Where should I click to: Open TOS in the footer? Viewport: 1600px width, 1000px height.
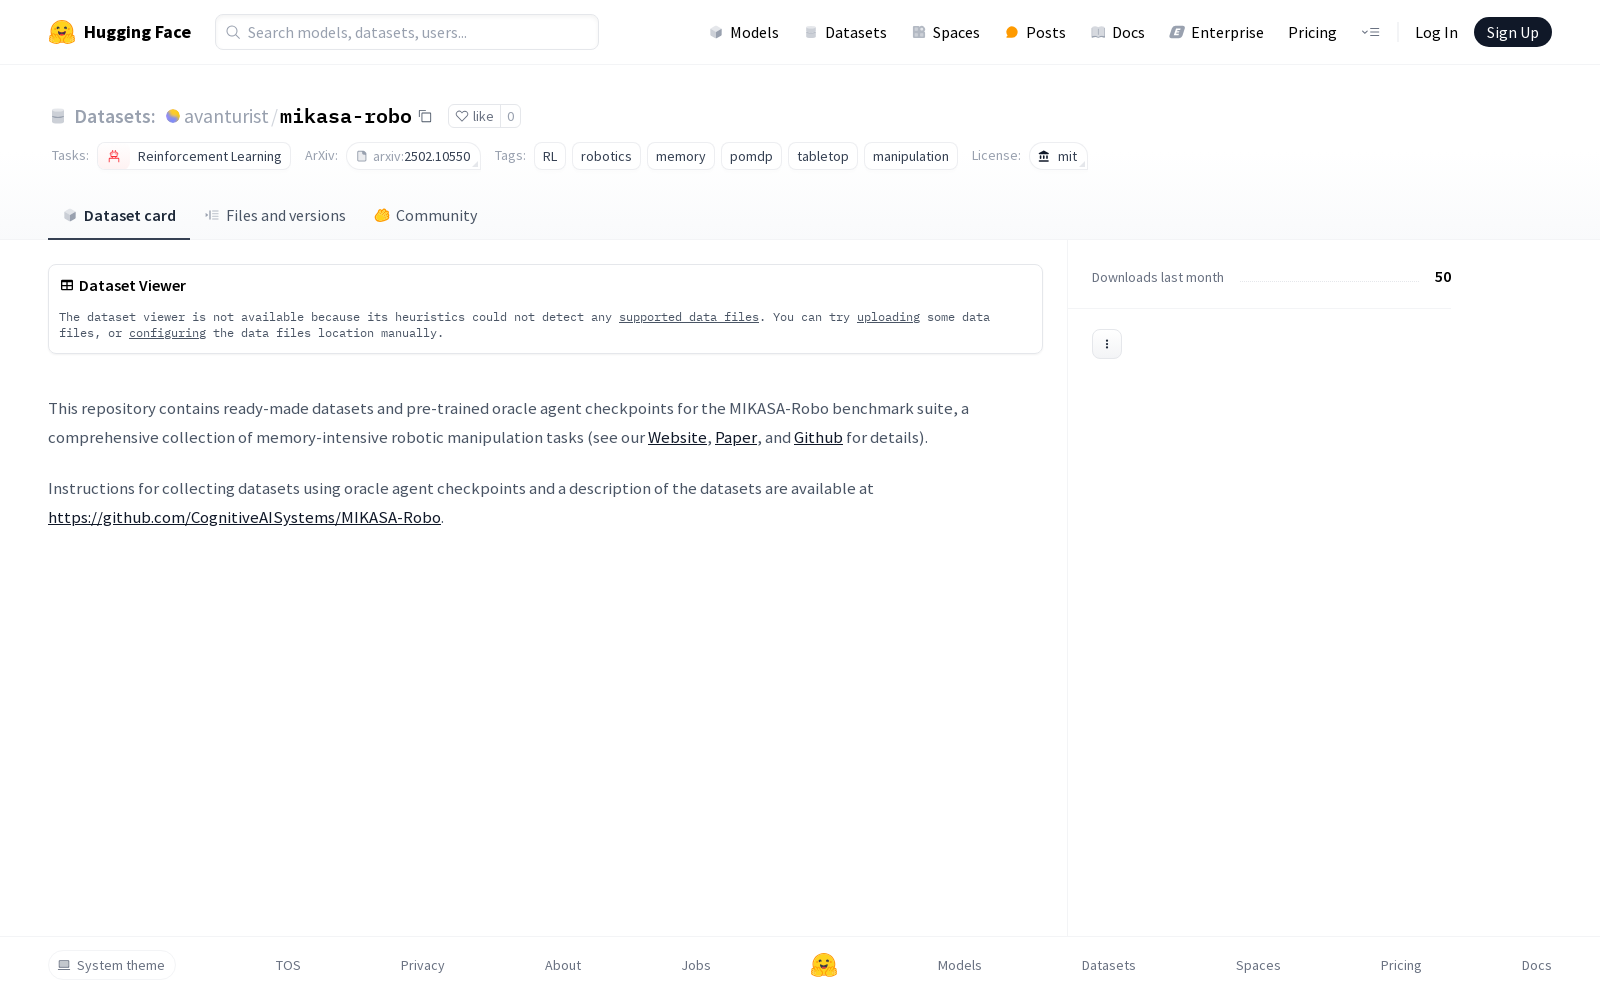pyautogui.click(x=288, y=965)
